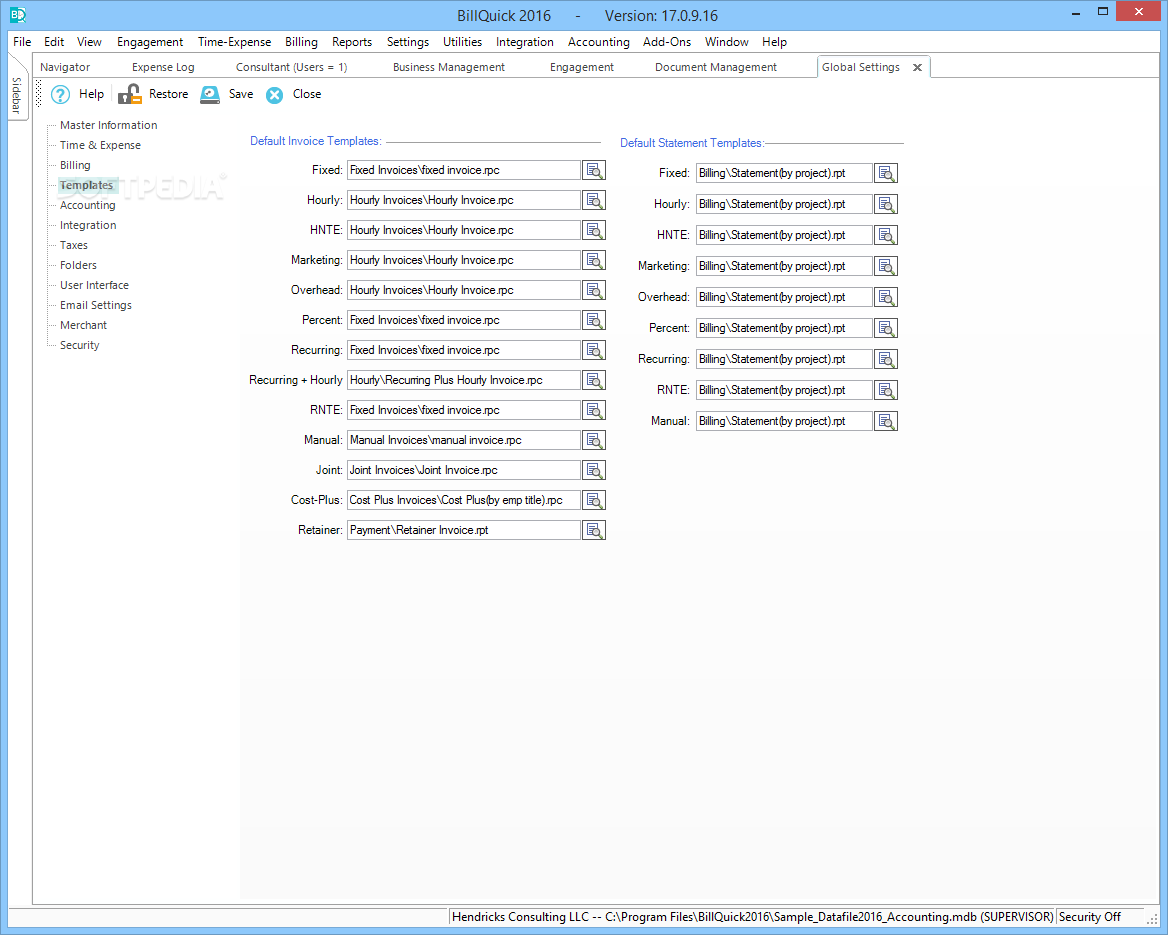The width and height of the screenshot is (1168, 935).
Task: Browse template for Manual invoice
Action: coord(594,440)
